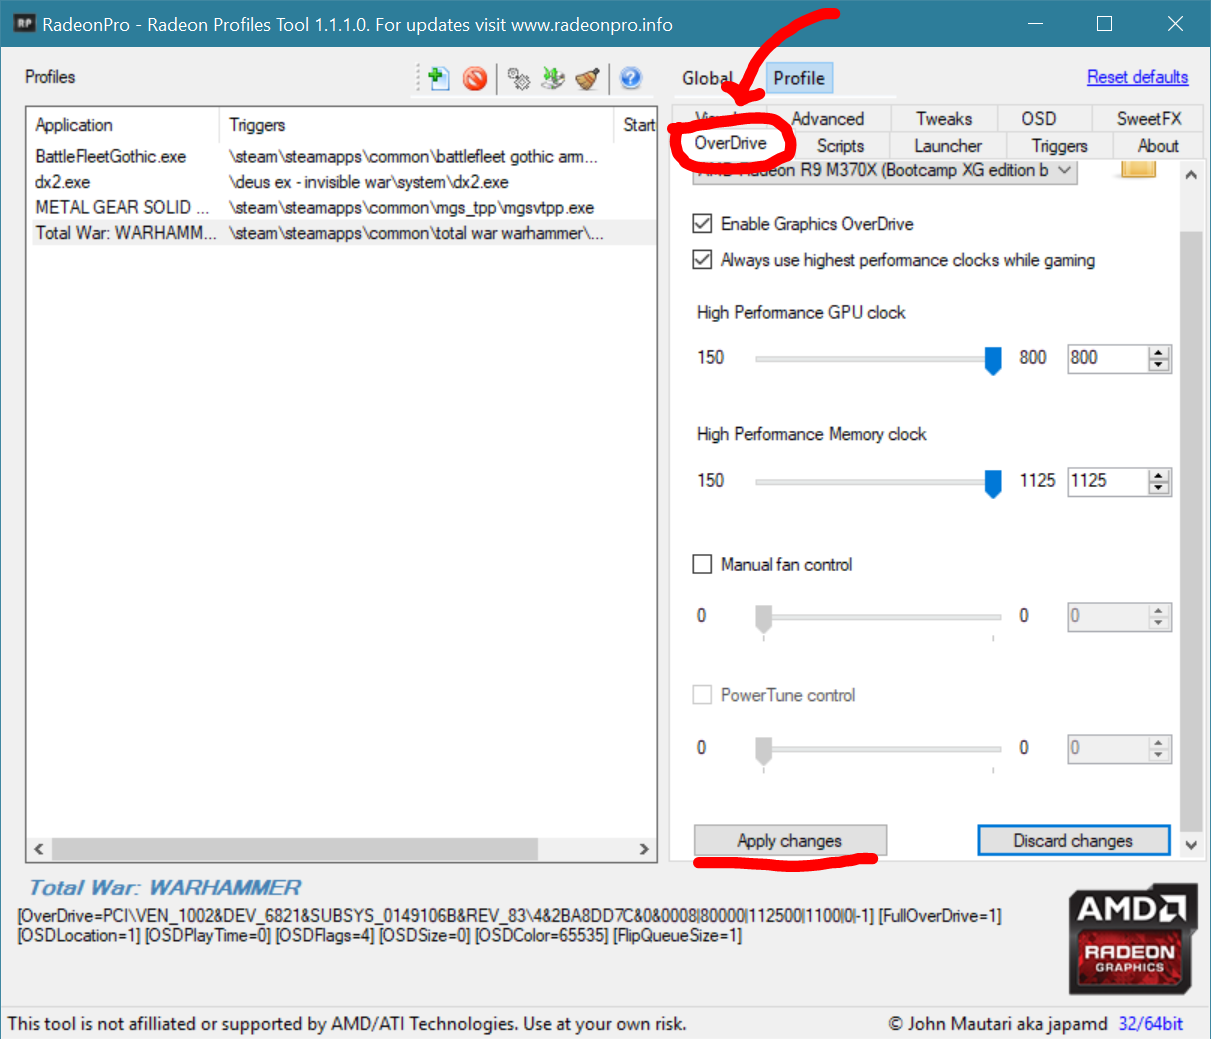This screenshot has width=1211, height=1039.
Task: Open the Triggers tab
Action: (x=1059, y=146)
